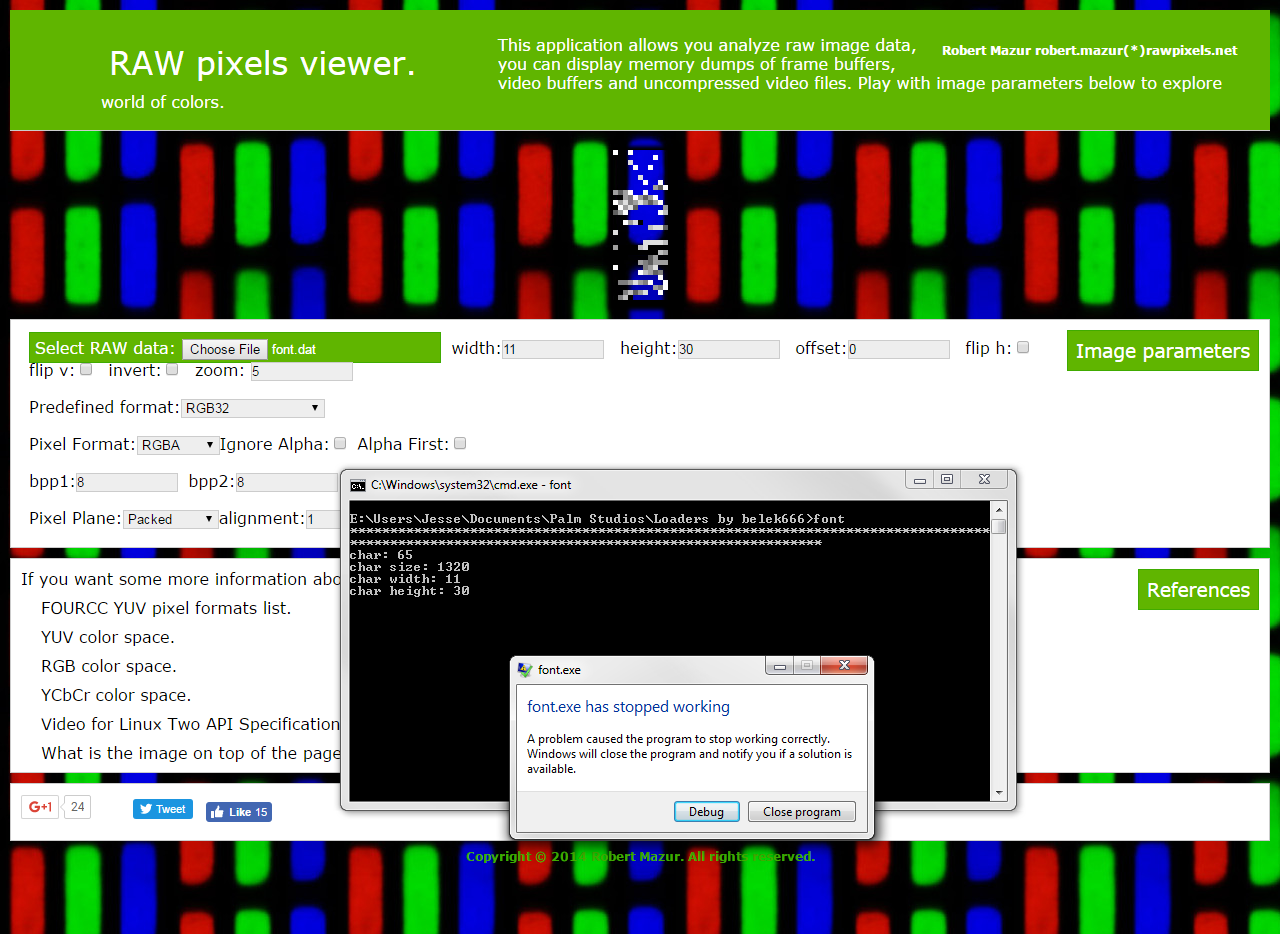Click the zoom value field
1280x934 pixels.
[x=301, y=371]
